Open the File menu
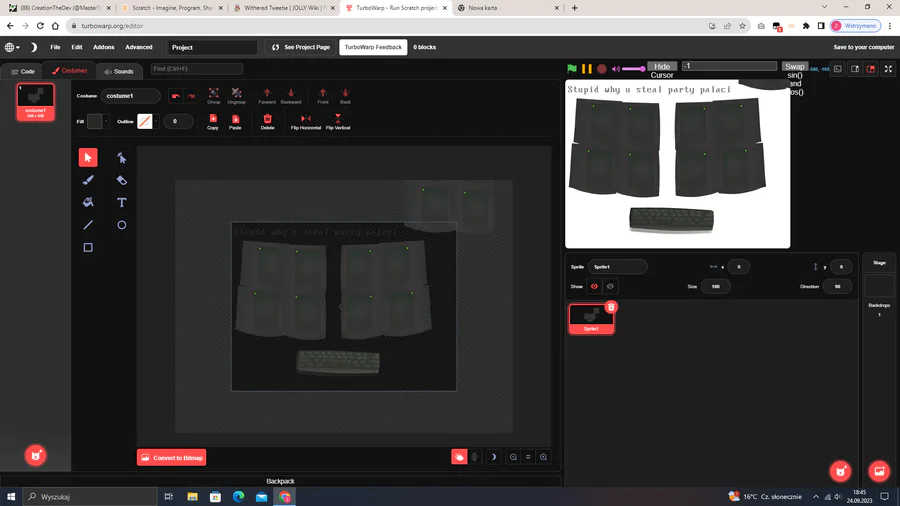The width and height of the screenshot is (900, 506). (55, 47)
